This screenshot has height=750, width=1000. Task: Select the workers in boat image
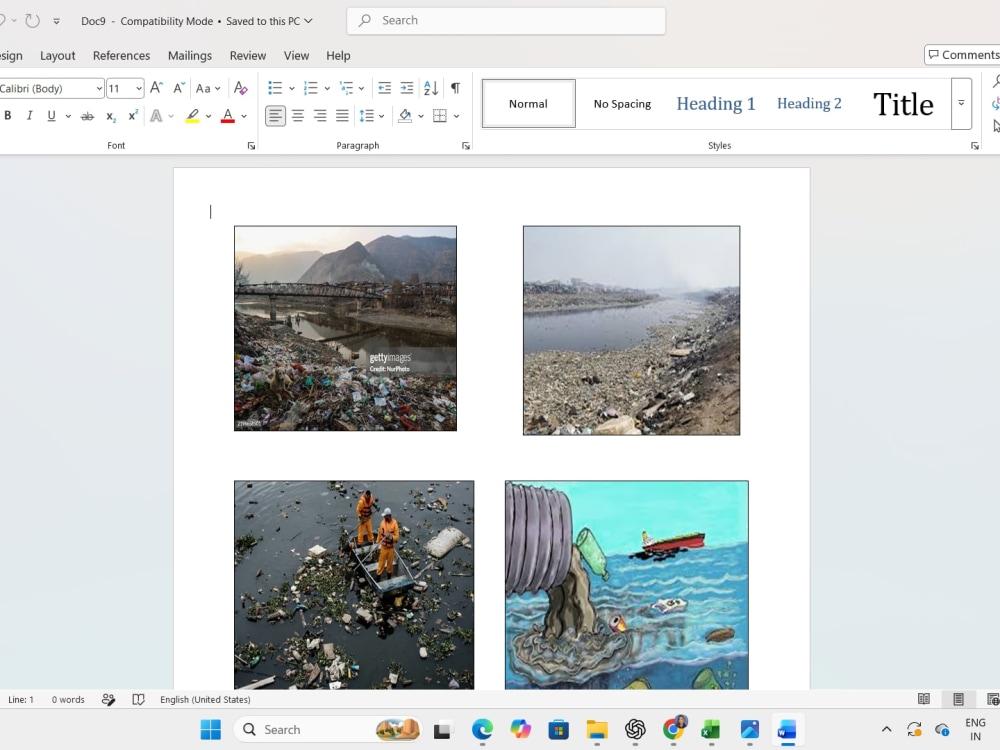pos(354,585)
